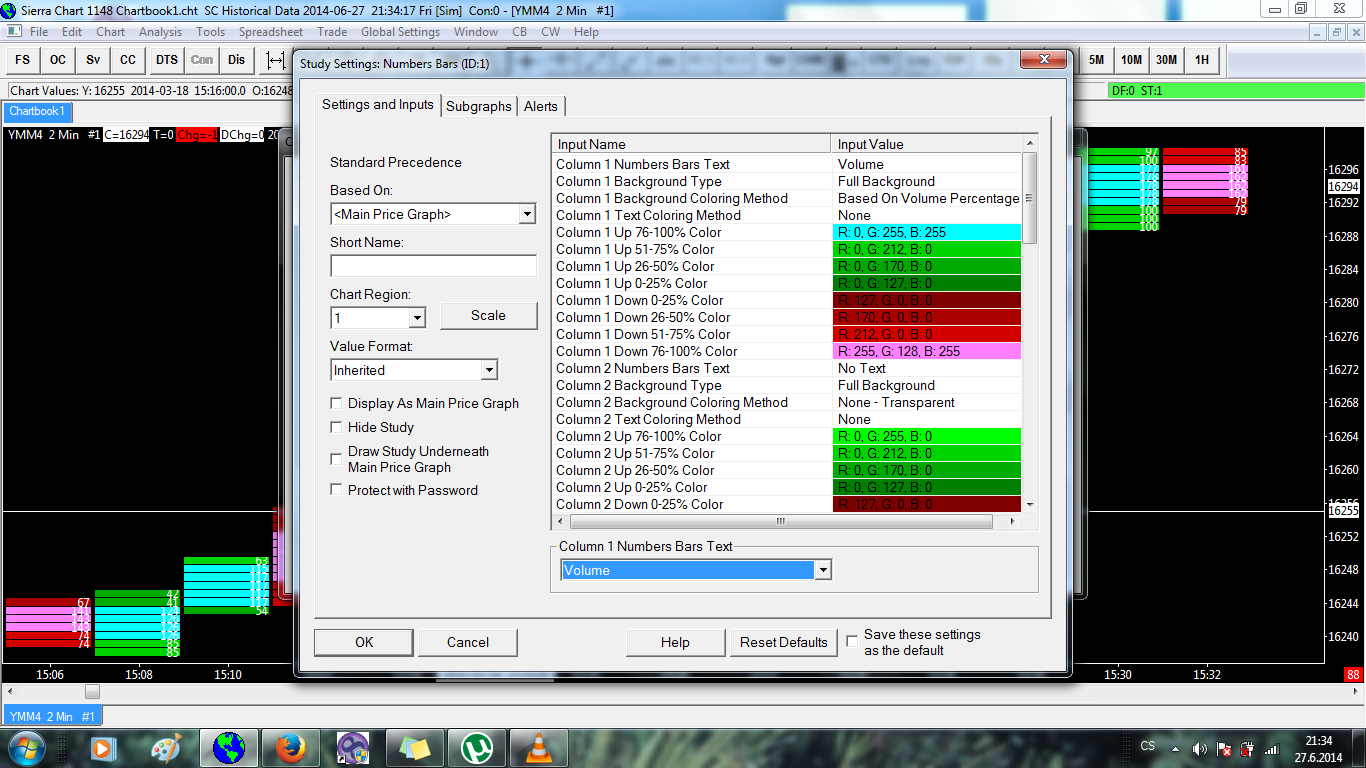
Task: Open the Alerts tab
Action: [541, 106]
